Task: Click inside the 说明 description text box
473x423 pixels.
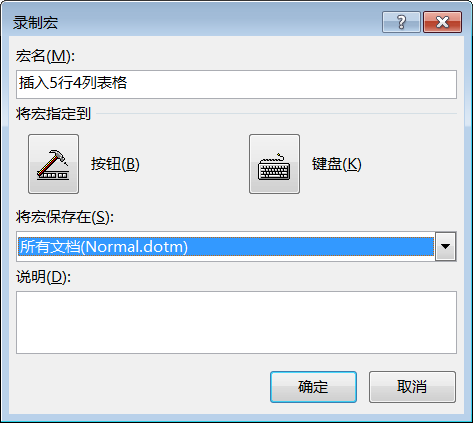Action: (x=236, y=322)
